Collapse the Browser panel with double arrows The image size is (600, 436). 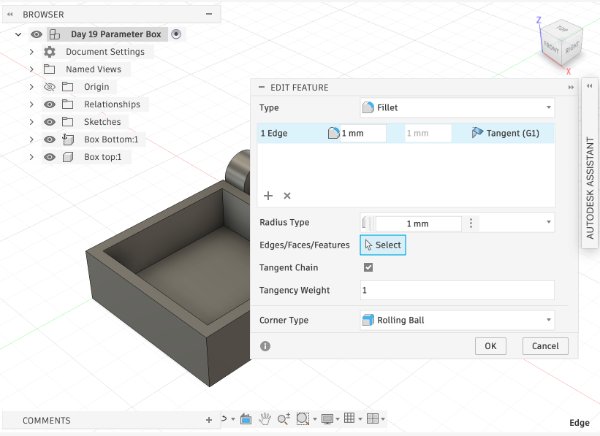(10, 14)
